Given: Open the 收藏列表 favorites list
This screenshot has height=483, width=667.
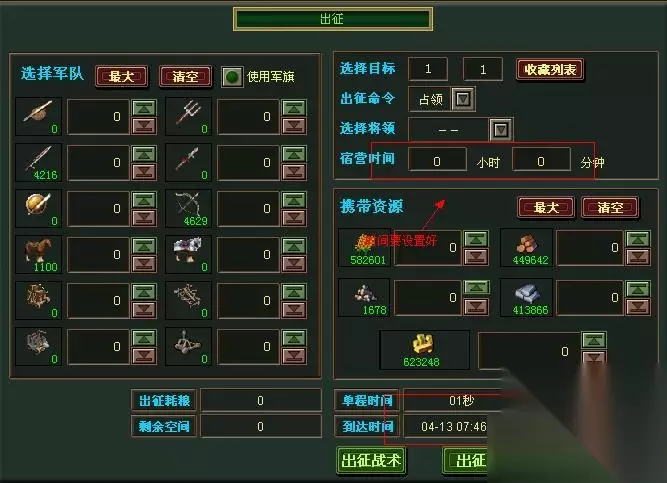Looking at the screenshot, I should [550, 69].
